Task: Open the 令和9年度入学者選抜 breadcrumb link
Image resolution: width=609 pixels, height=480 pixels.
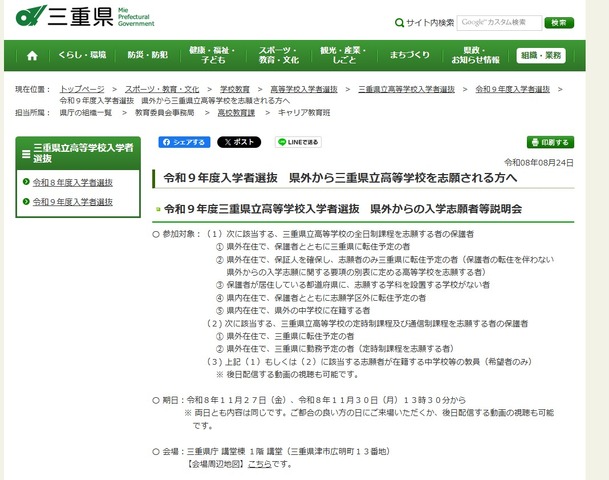Action: 513,89
